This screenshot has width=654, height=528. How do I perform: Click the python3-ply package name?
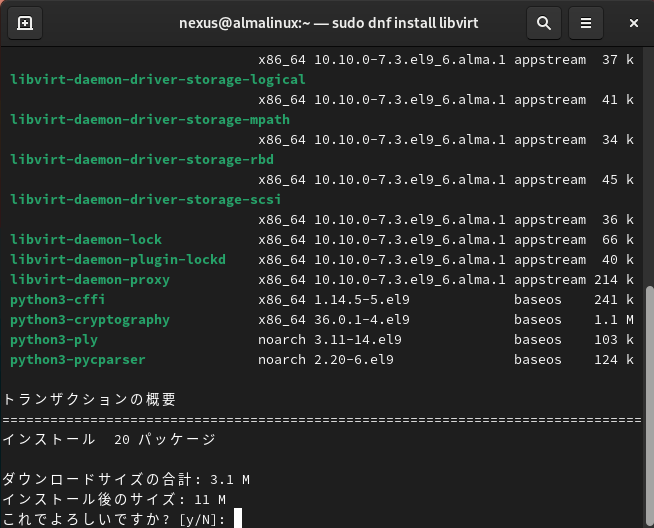[x=54, y=340]
